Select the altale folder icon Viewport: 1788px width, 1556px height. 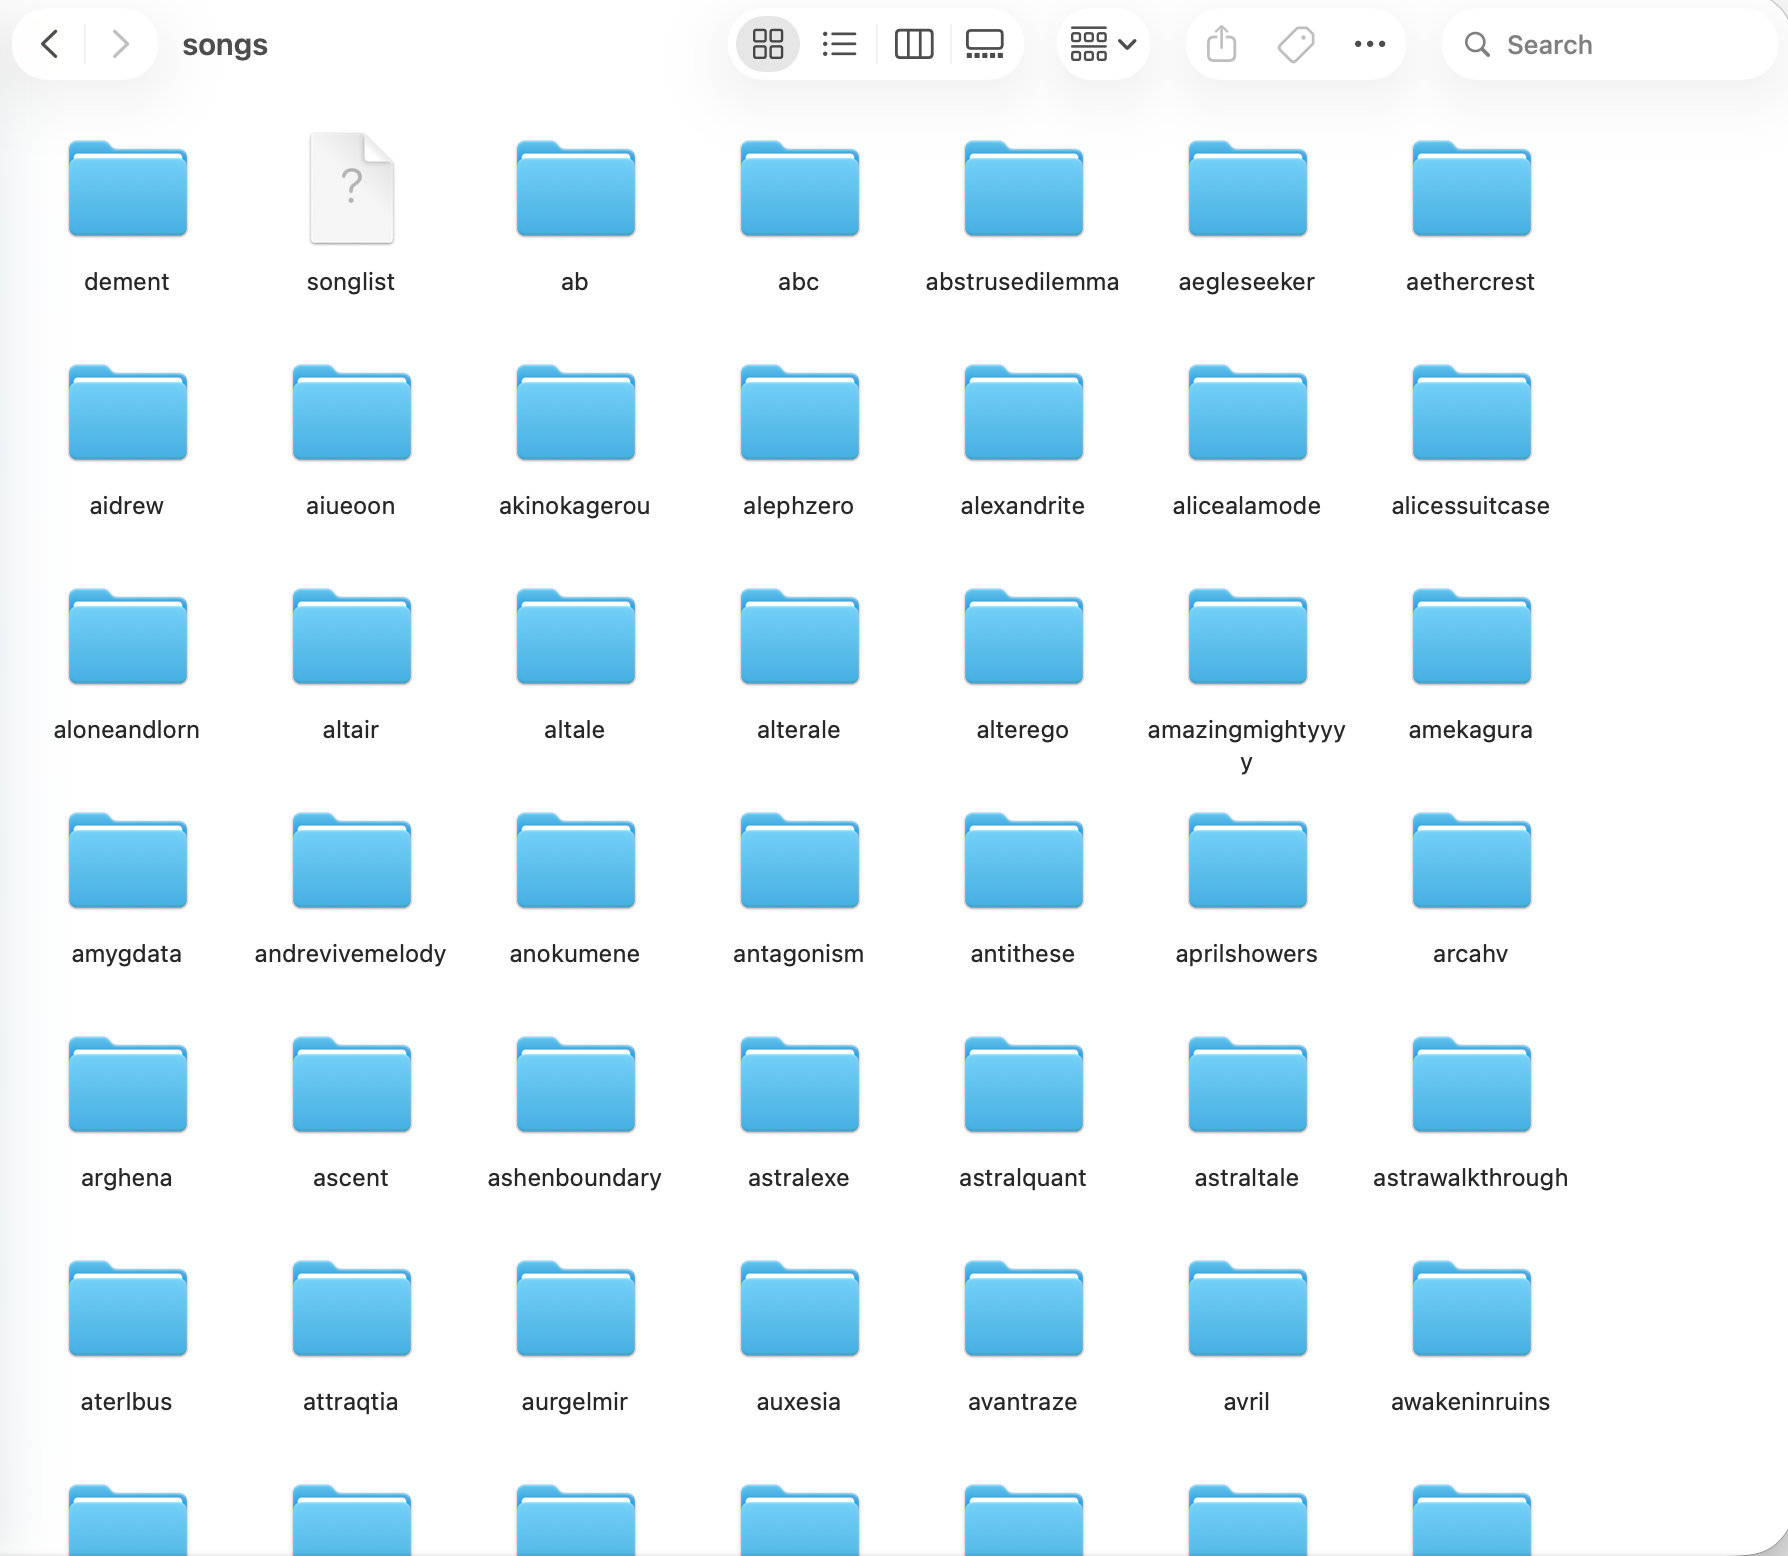click(x=576, y=637)
